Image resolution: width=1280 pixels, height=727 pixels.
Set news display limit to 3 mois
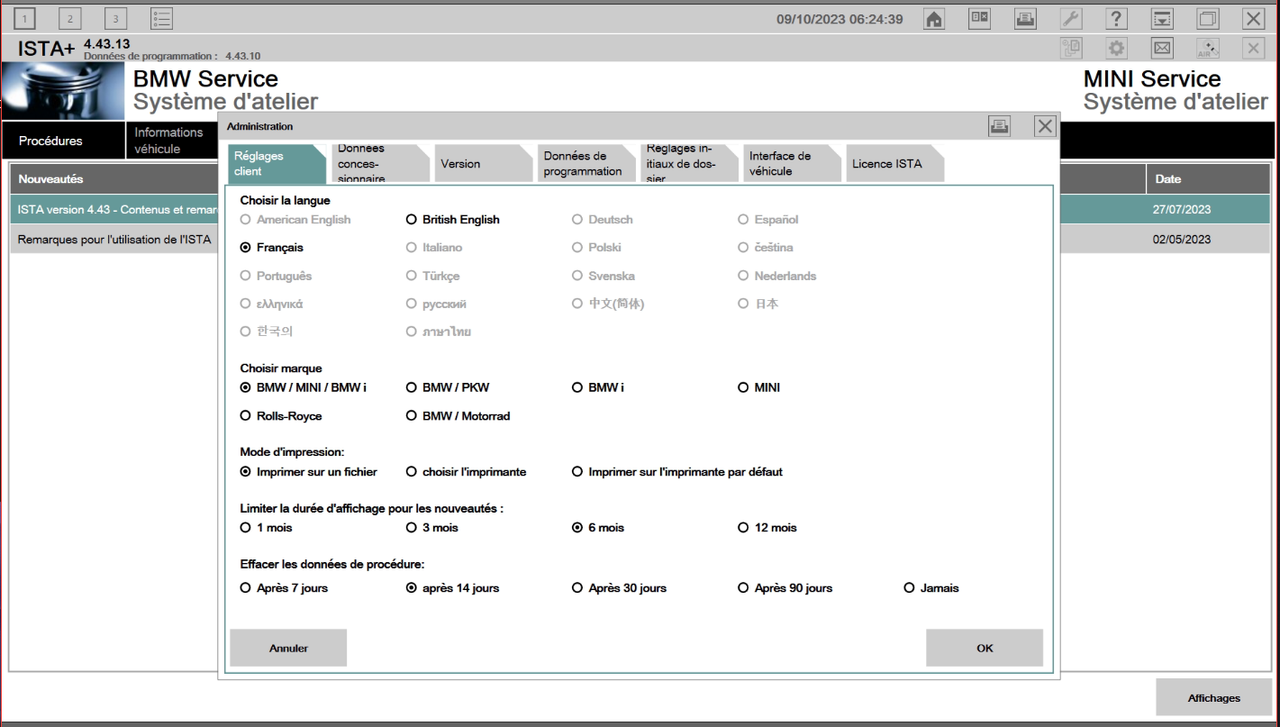pyautogui.click(x=432, y=527)
